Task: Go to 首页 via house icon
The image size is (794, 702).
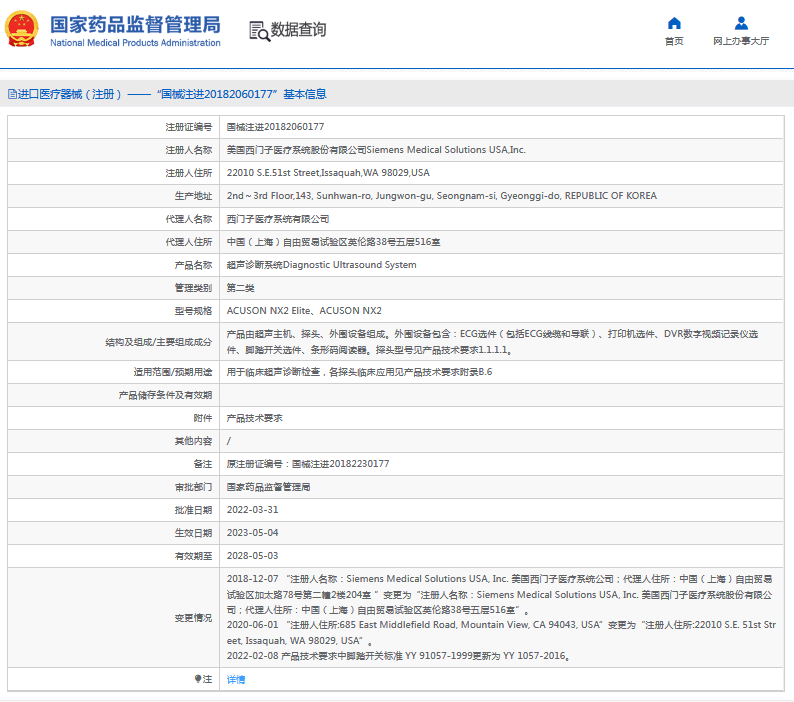Action: (674, 23)
